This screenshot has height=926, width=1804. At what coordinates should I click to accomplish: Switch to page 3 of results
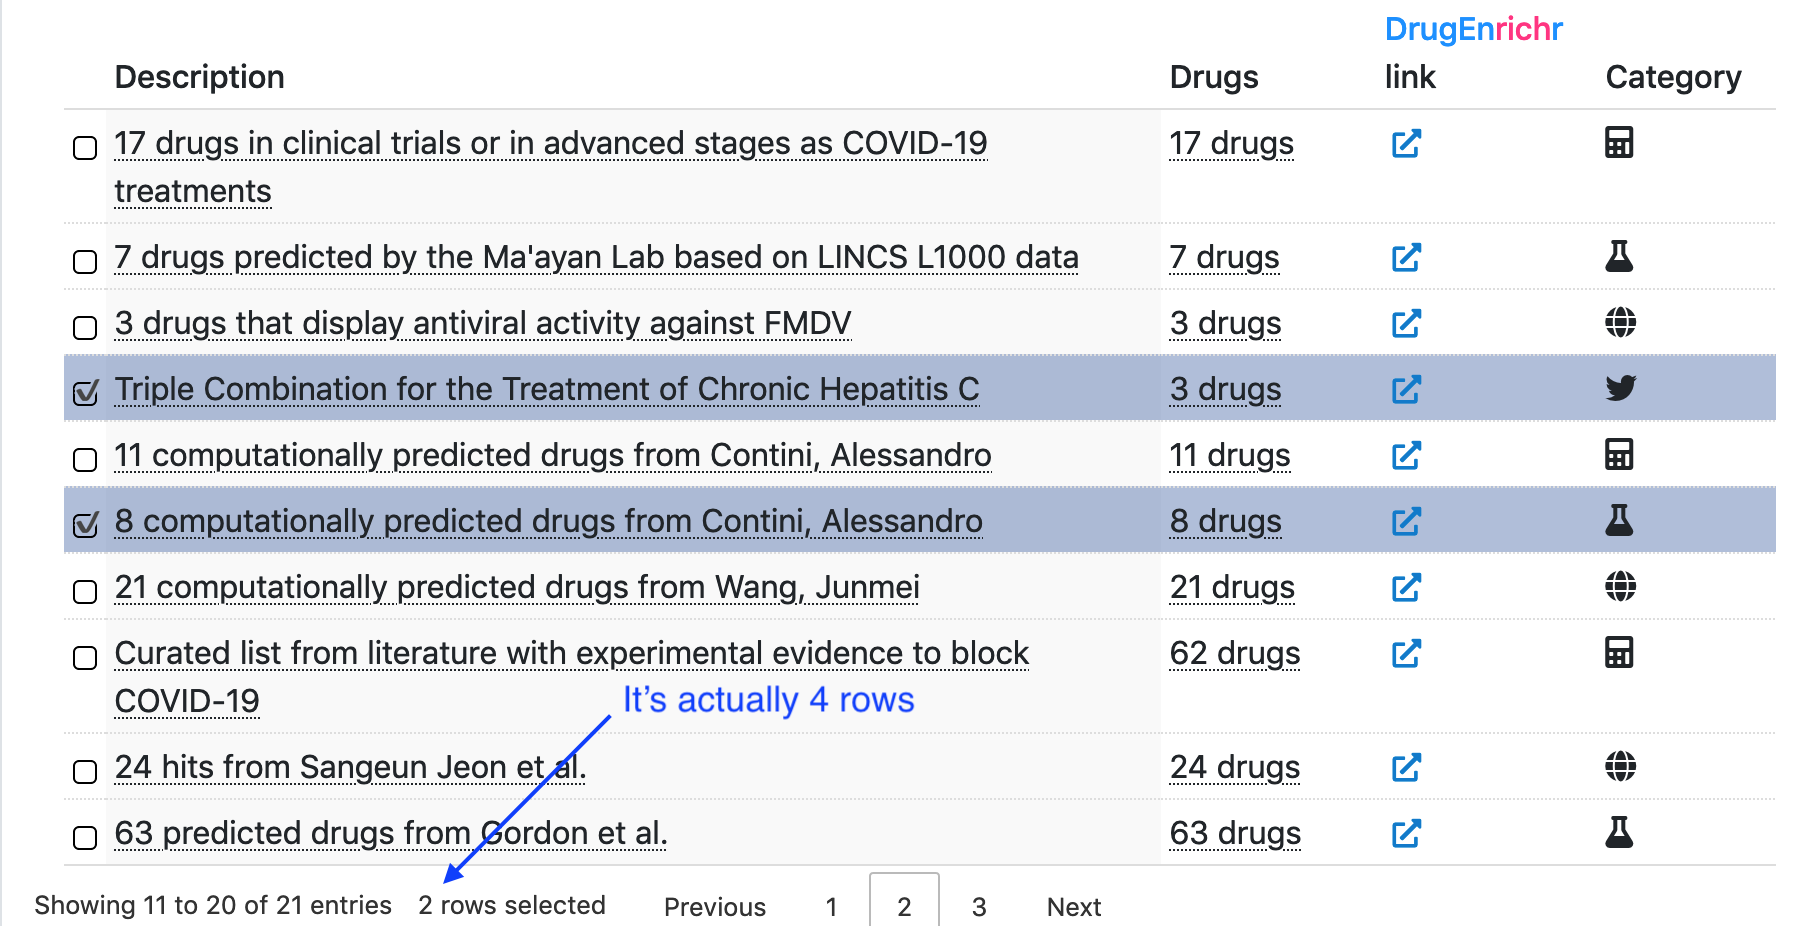point(978,906)
